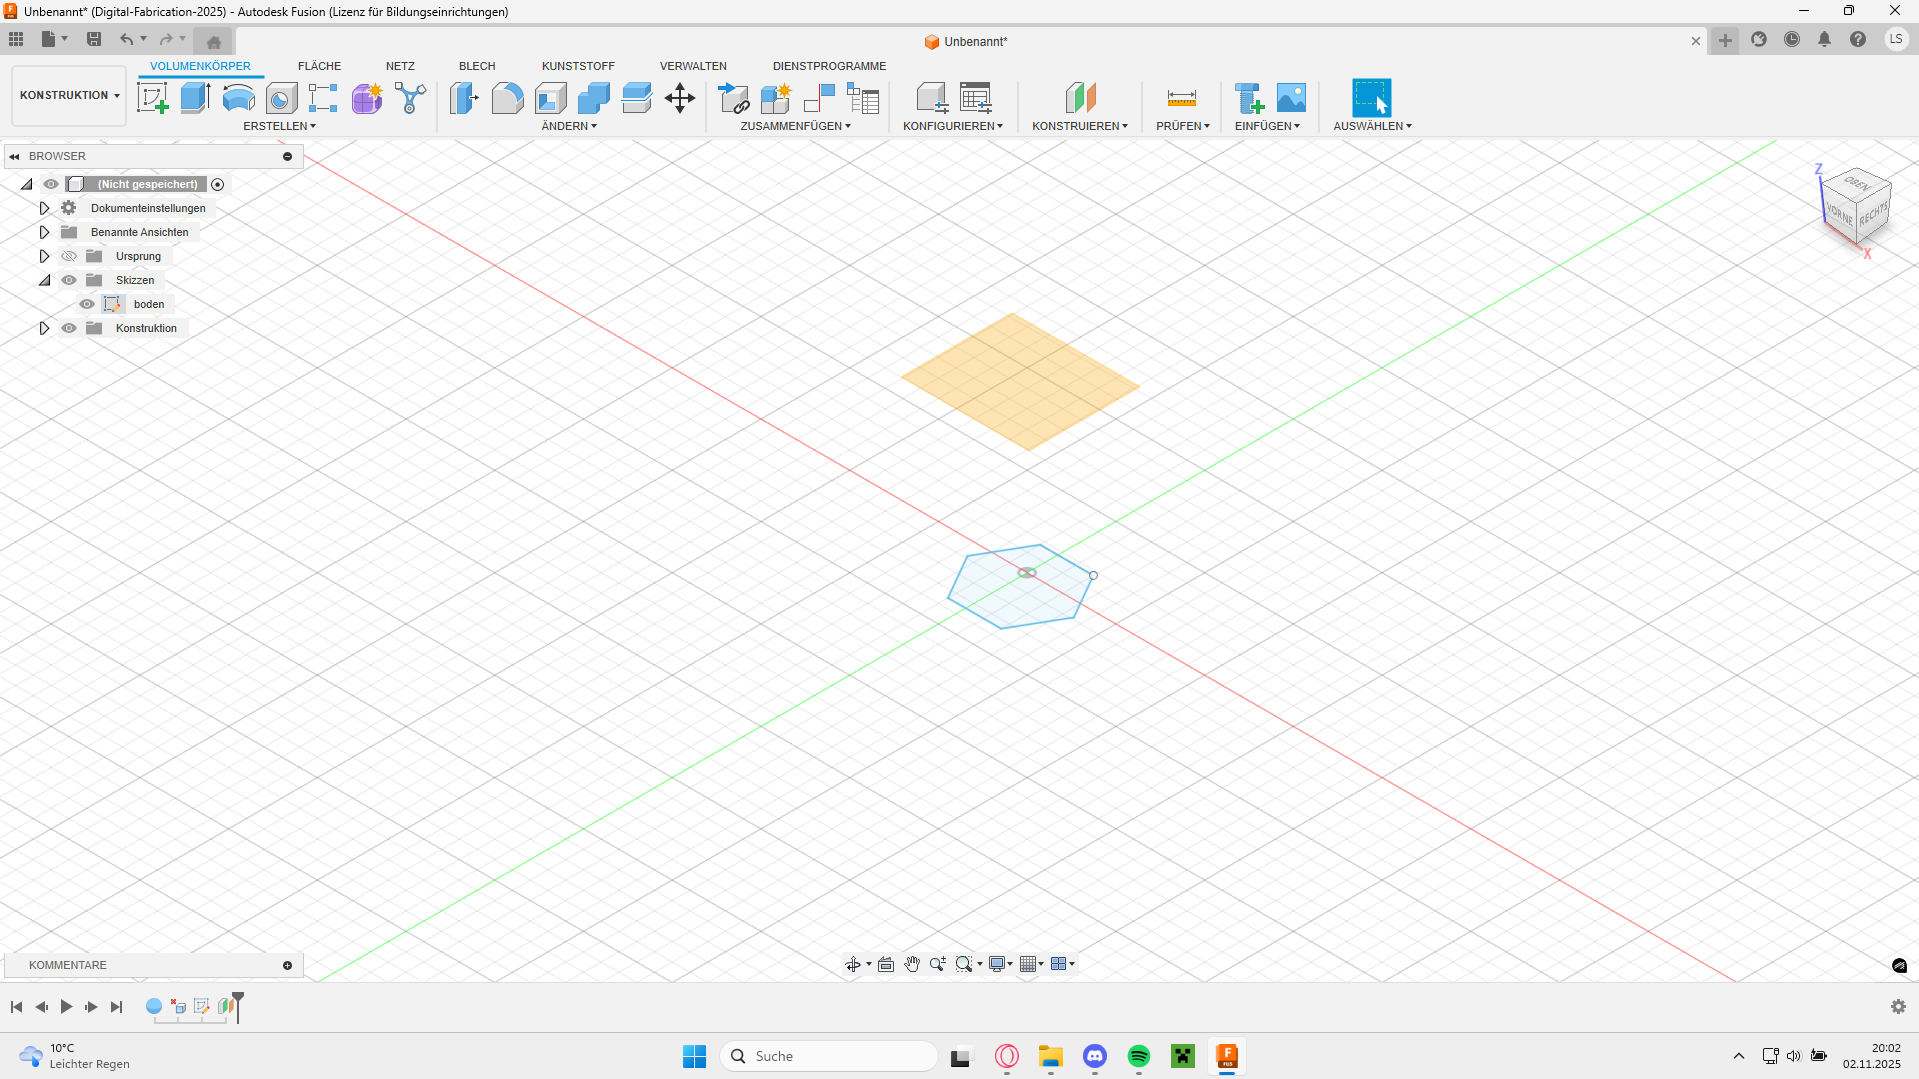Select the Fillet tool
1919x1079 pixels.
point(507,98)
